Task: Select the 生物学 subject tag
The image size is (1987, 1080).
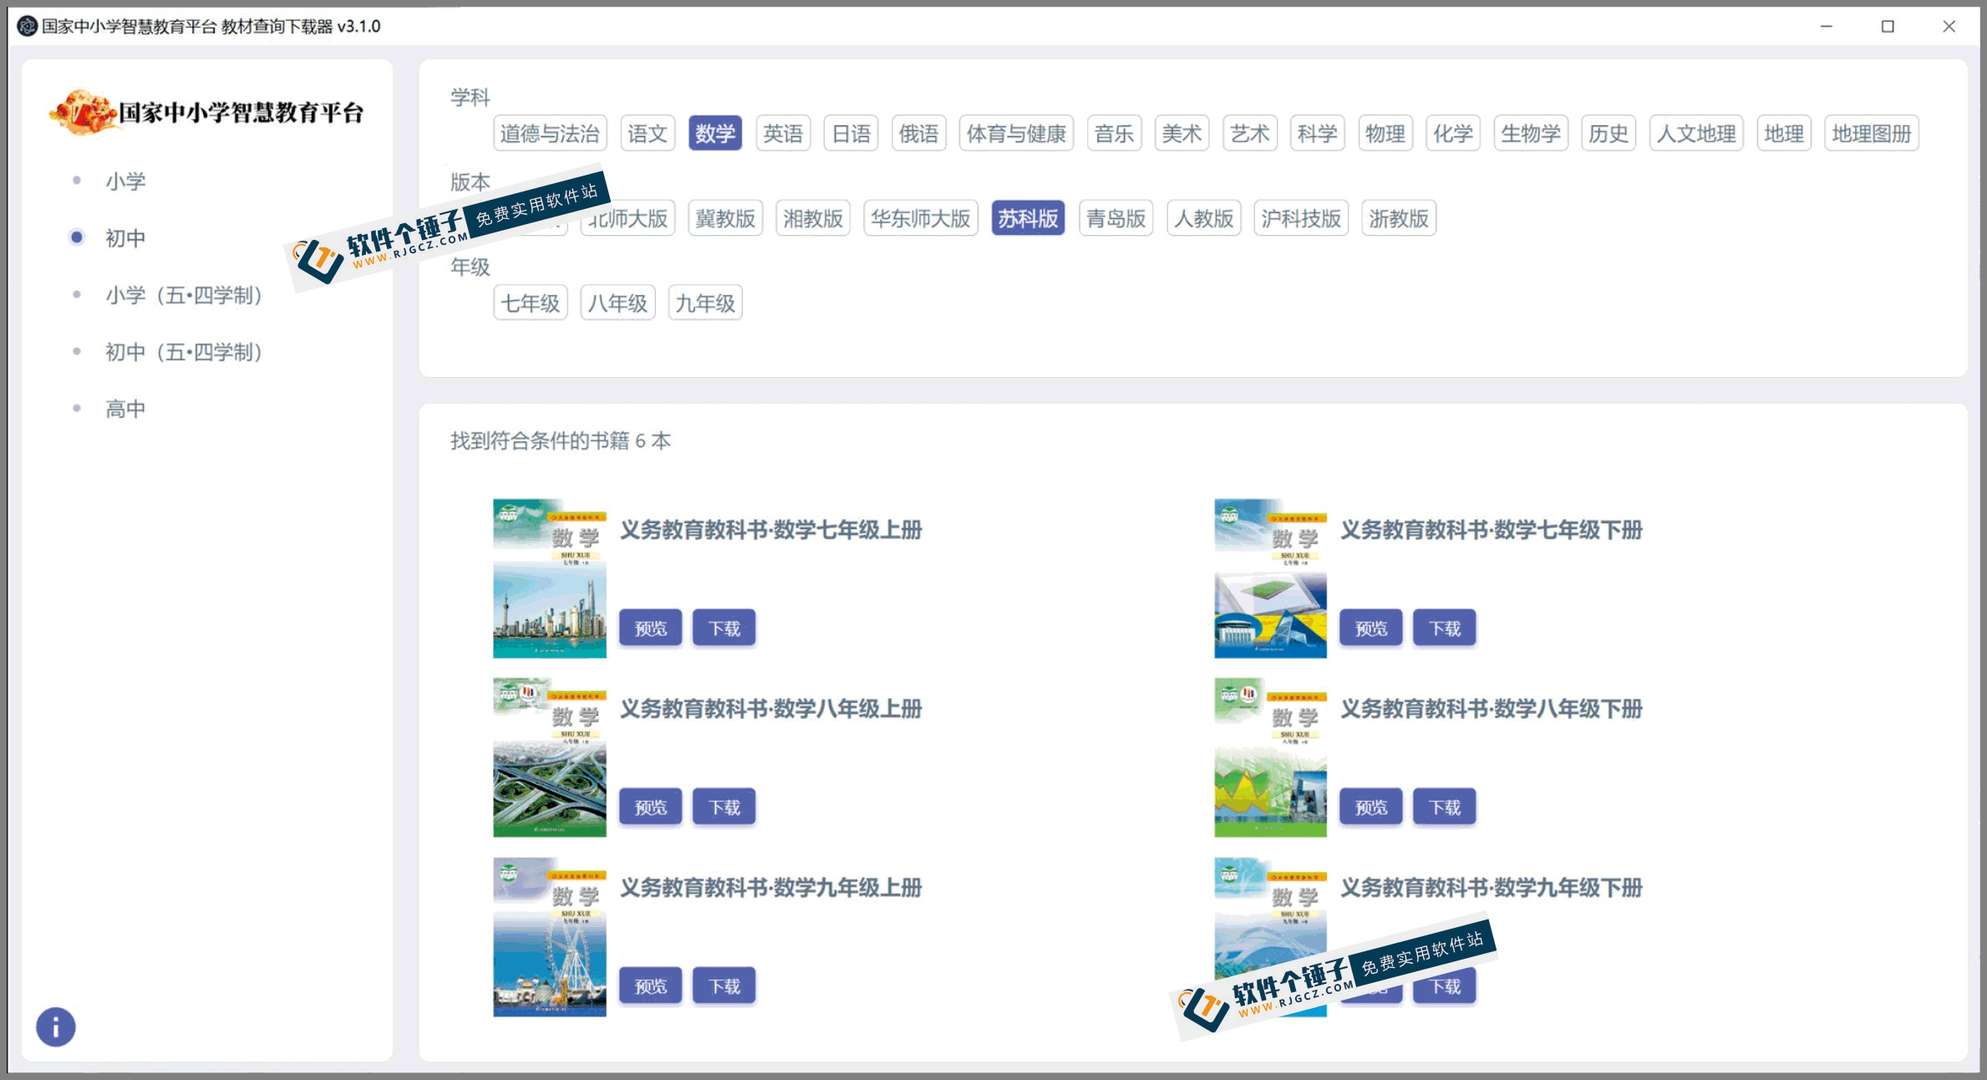Action: click(x=1530, y=133)
